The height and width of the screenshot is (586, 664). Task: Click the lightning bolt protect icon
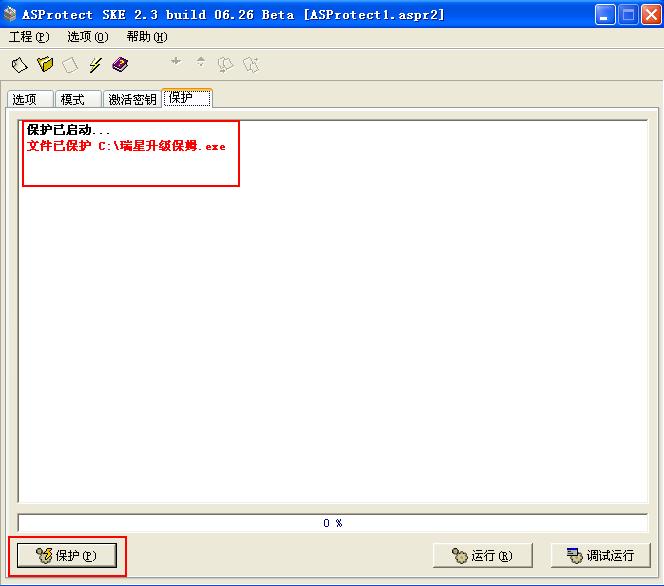[96, 65]
